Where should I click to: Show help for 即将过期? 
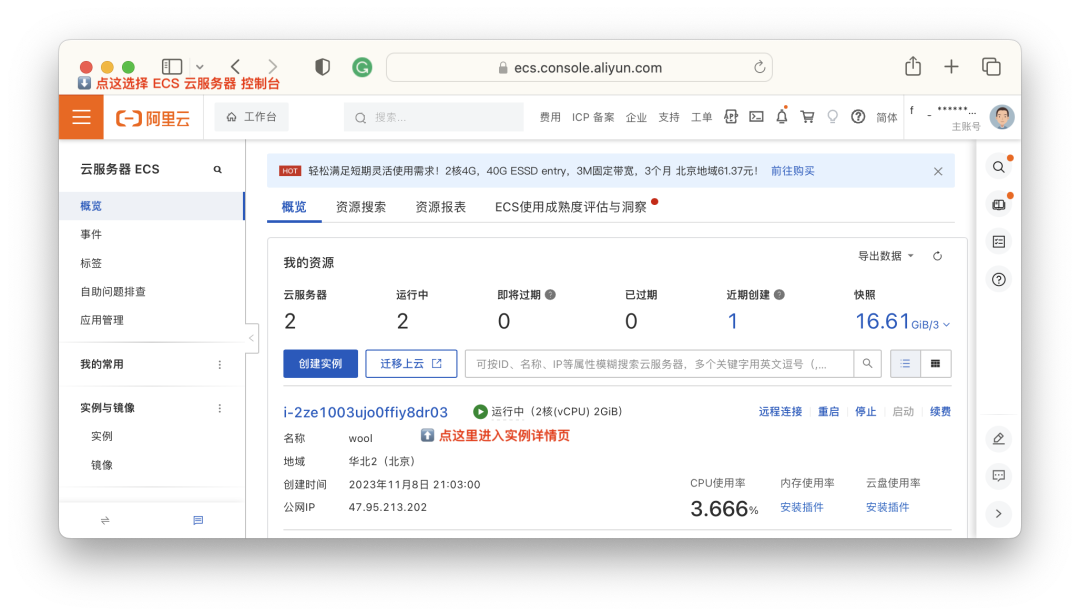(x=550, y=295)
